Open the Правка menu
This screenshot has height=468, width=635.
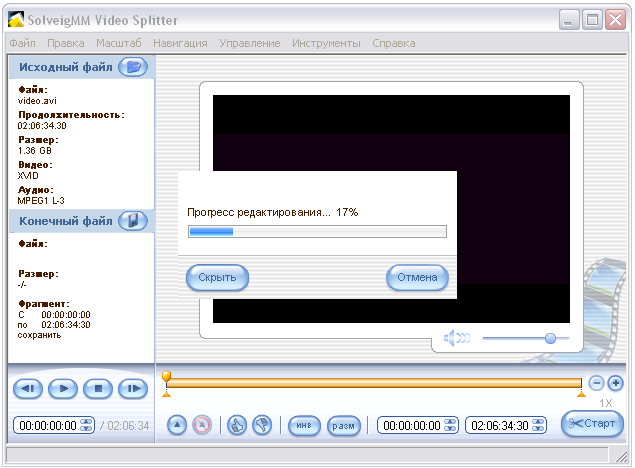tap(66, 43)
